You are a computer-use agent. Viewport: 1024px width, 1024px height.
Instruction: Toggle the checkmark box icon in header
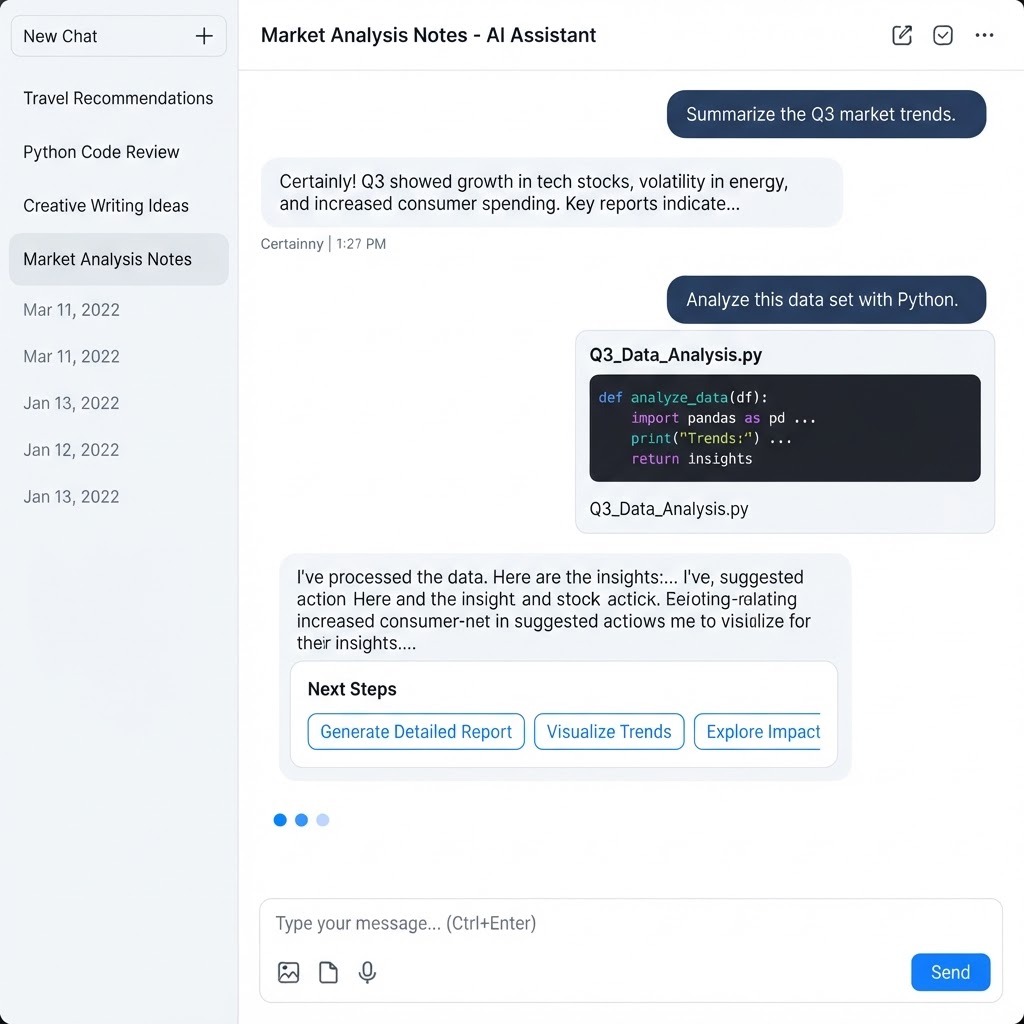point(942,35)
